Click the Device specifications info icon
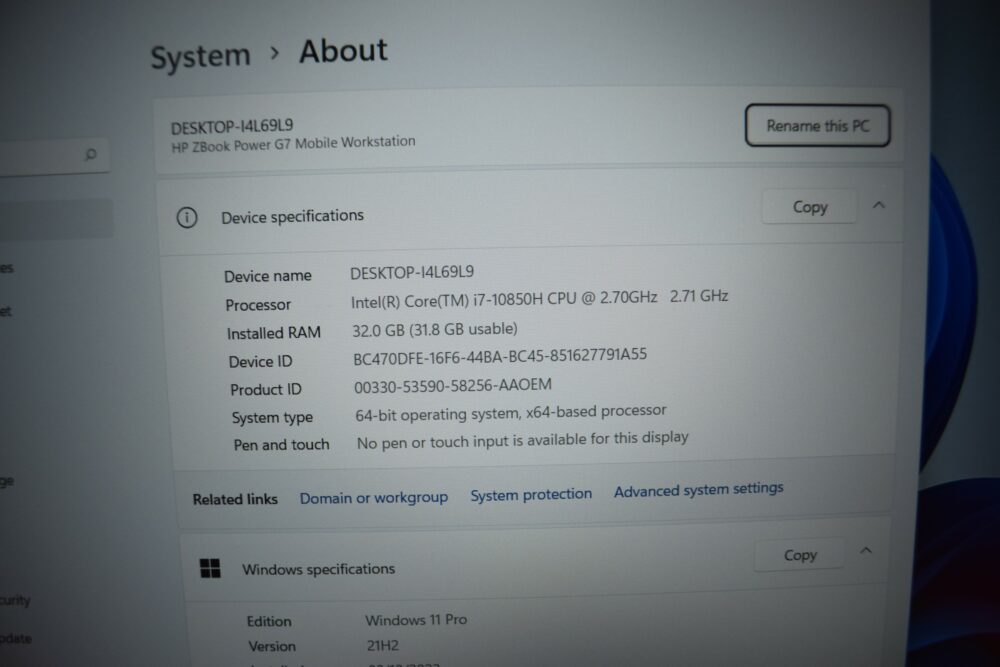This screenshot has width=1000, height=667. 187,217
